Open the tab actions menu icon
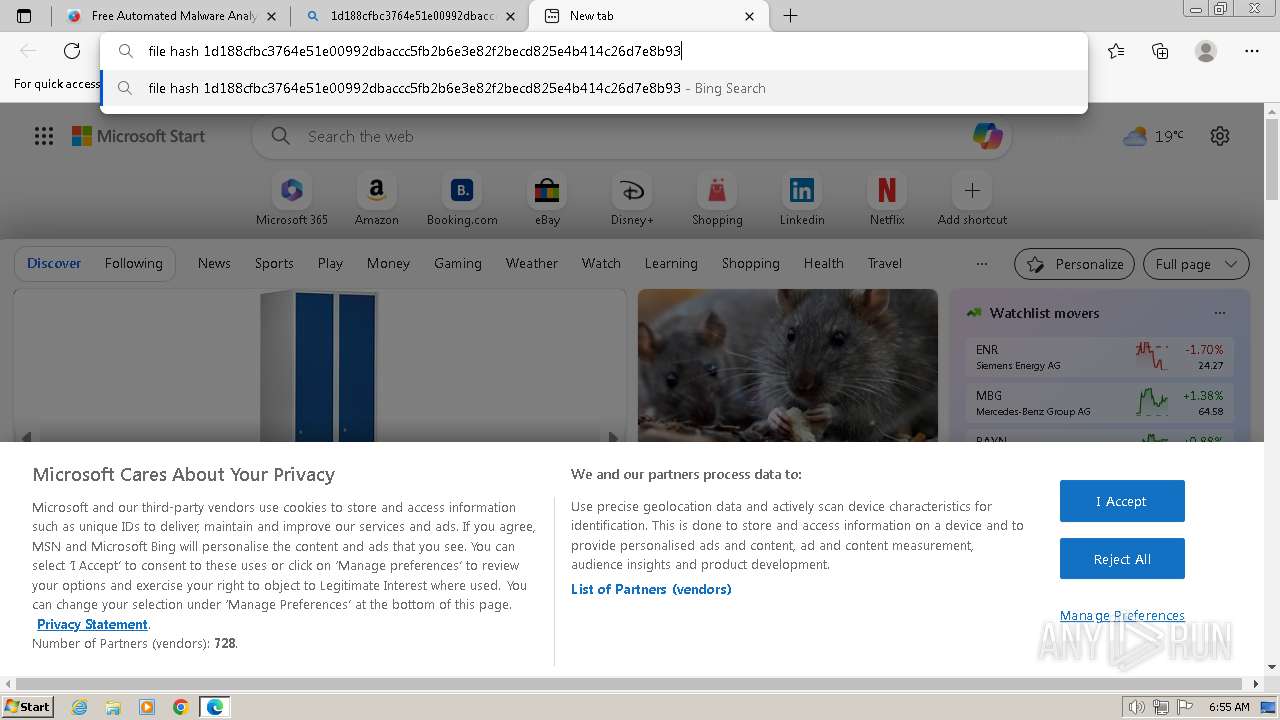Screen dimensions: 1280x720 [24, 16]
